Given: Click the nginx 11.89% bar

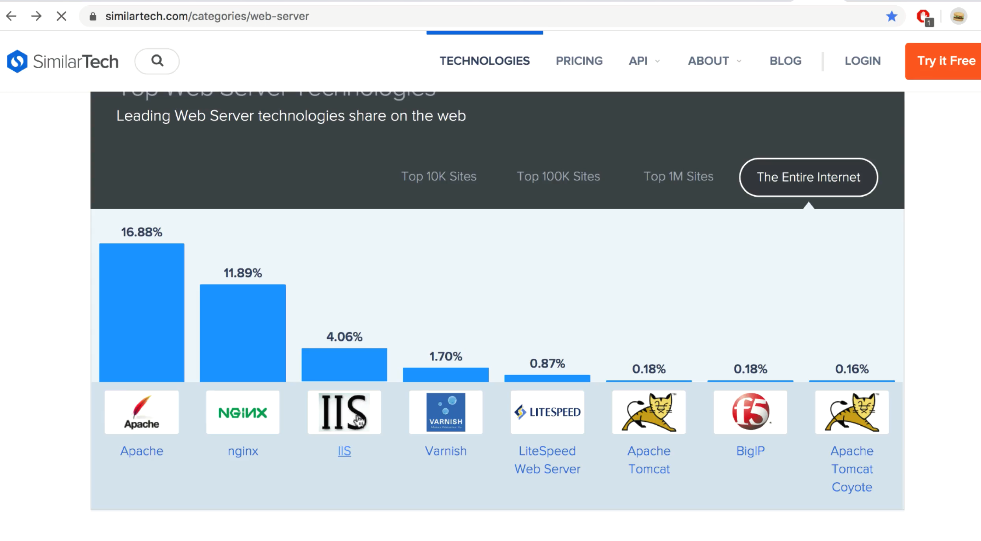Looking at the screenshot, I should 243,333.
